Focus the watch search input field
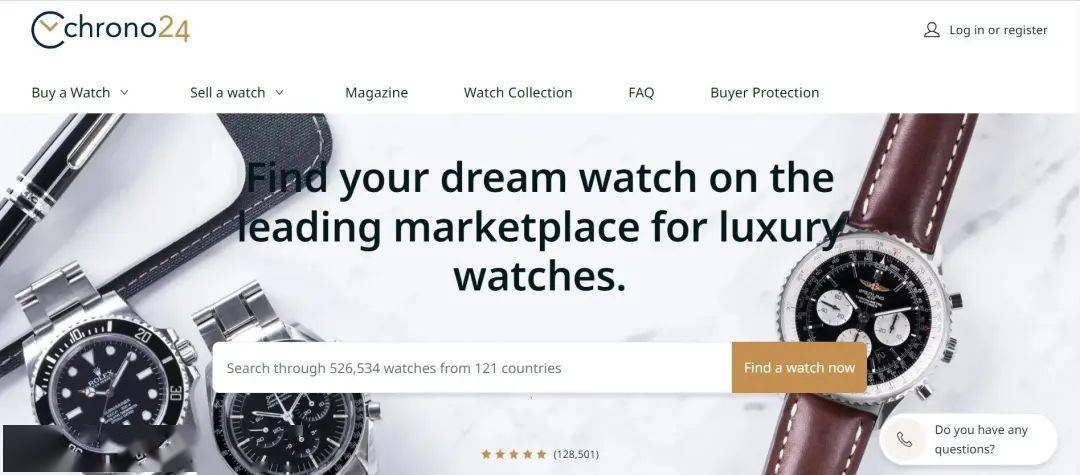1080x475 pixels. 472,368
